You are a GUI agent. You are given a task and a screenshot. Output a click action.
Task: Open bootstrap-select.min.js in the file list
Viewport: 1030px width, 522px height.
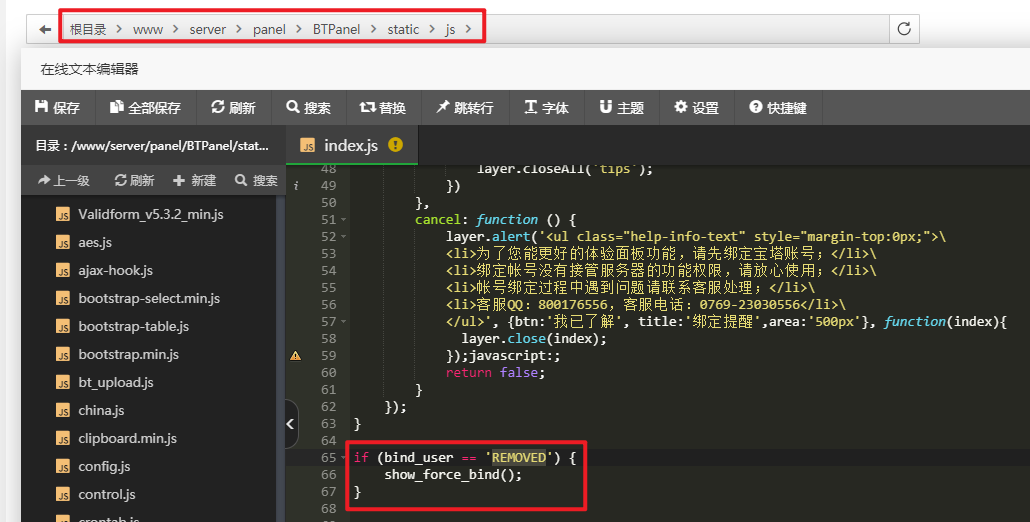tap(148, 299)
